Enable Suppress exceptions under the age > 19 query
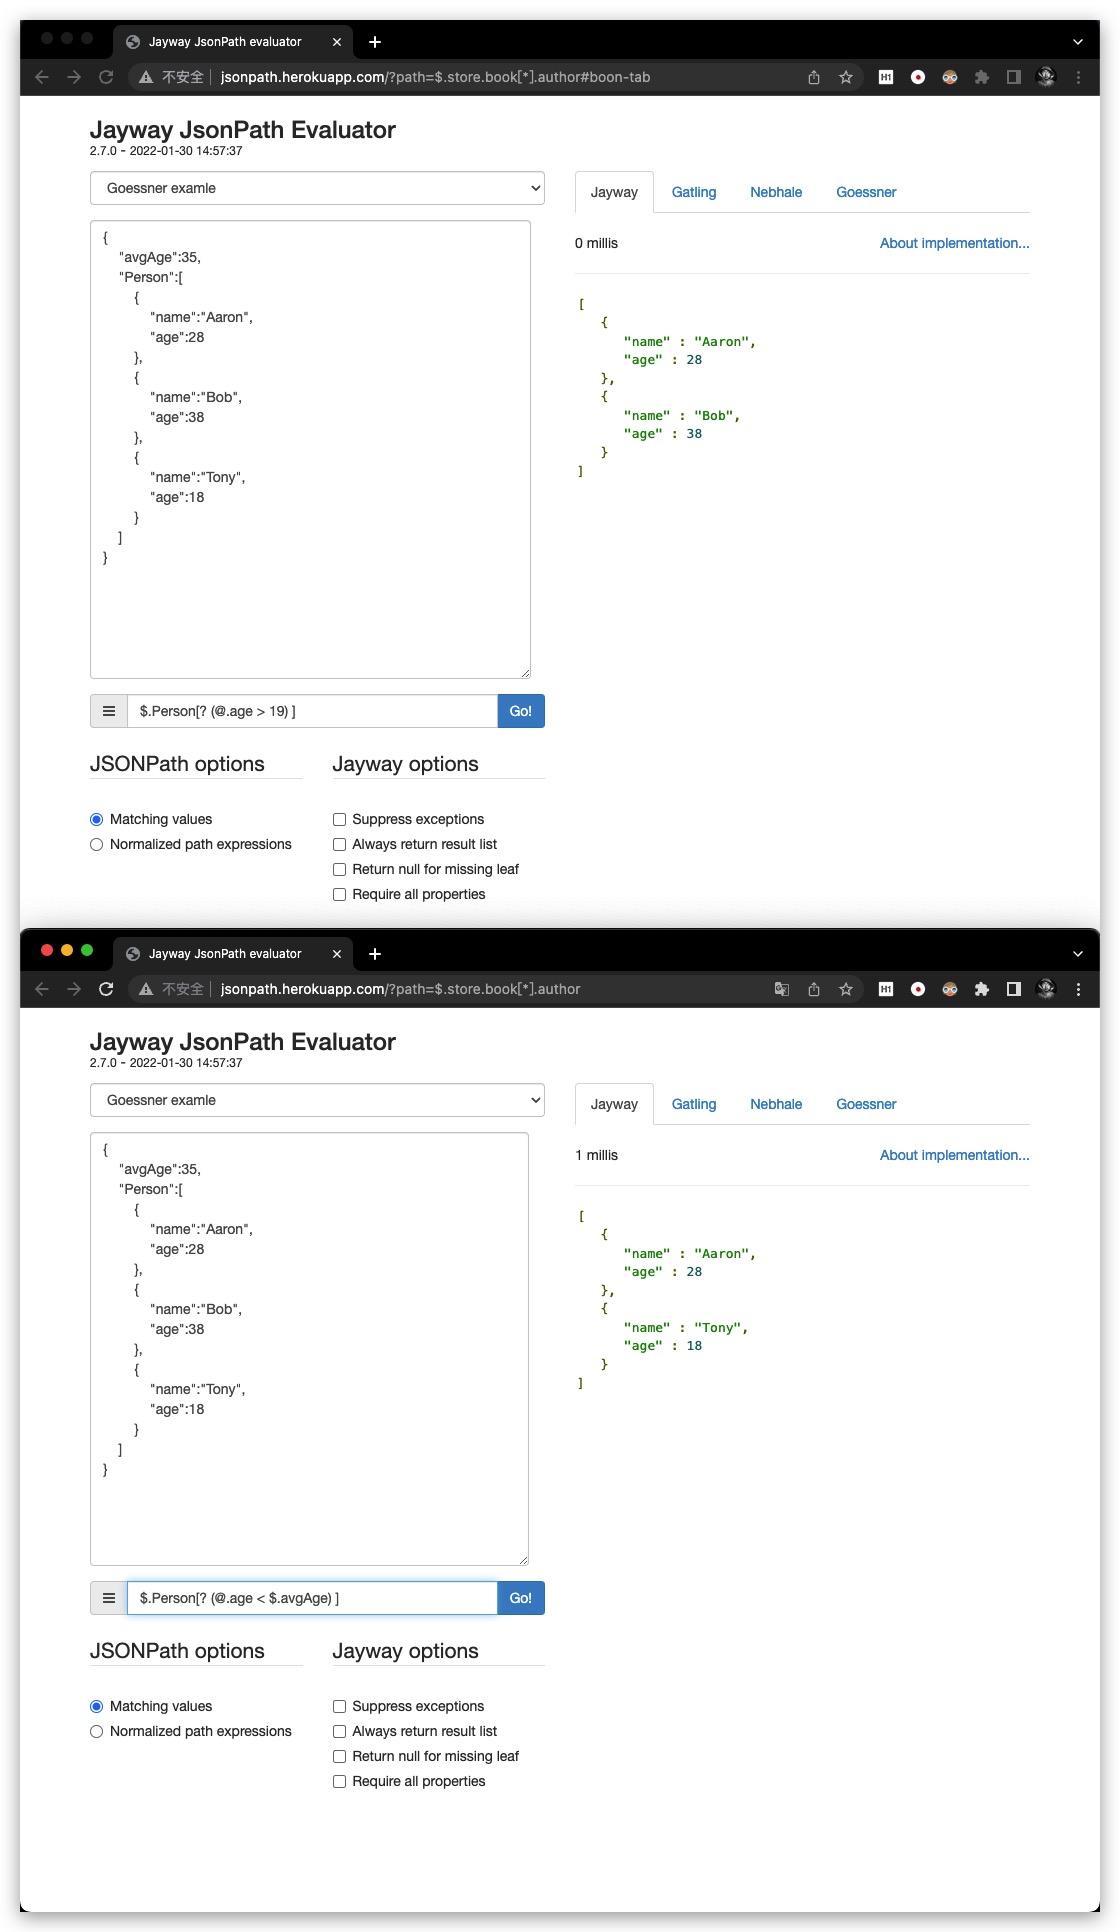The height and width of the screenshot is (1932, 1120). [x=340, y=819]
